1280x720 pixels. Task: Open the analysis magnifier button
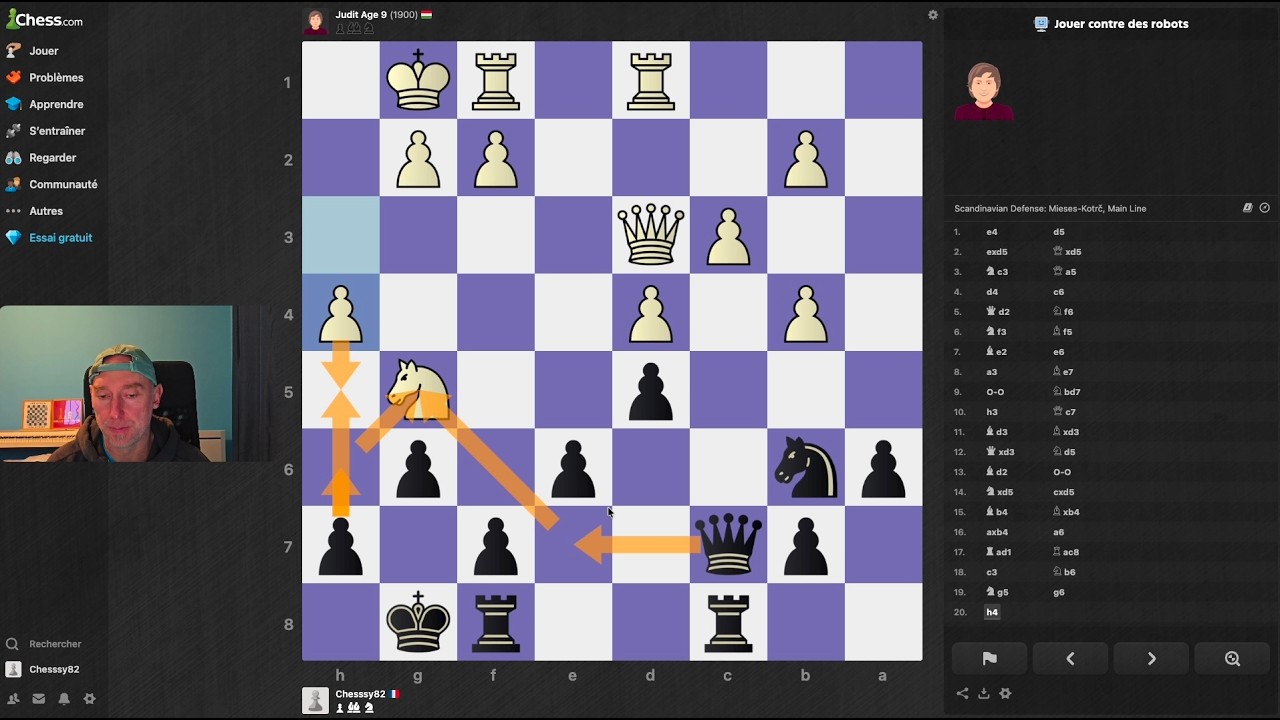pos(1232,659)
